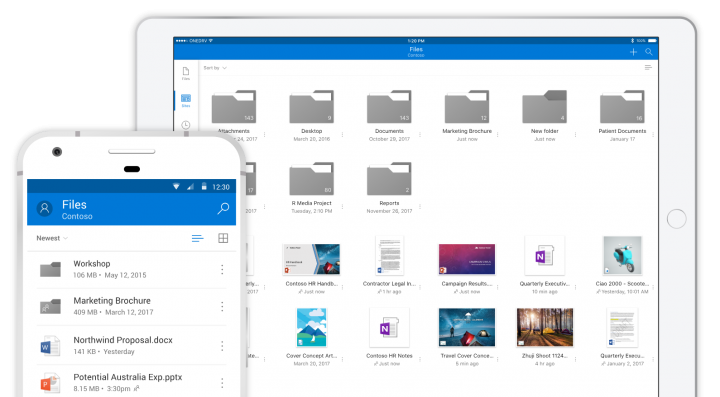Image resolution: width=720 pixels, height=397 pixels.
Task: Open the New folder on tablet
Action: pyautogui.click(x=545, y=106)
